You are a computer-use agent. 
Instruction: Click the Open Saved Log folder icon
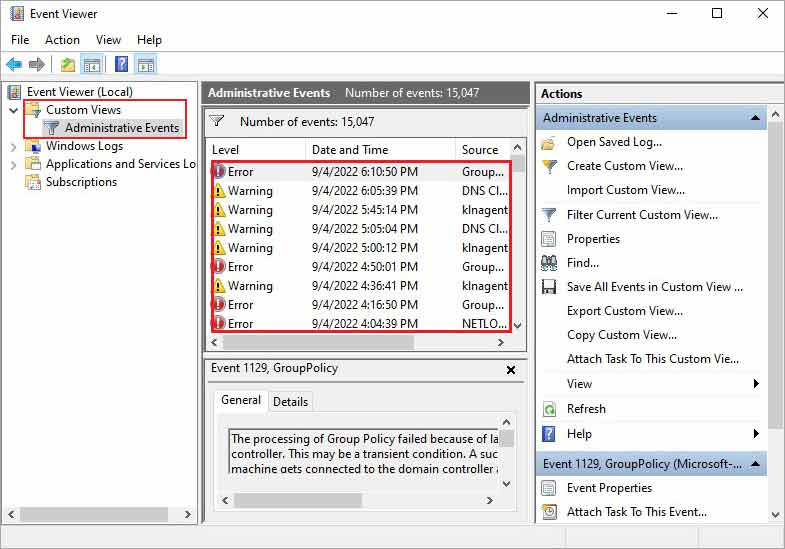[x=549, y=143]
